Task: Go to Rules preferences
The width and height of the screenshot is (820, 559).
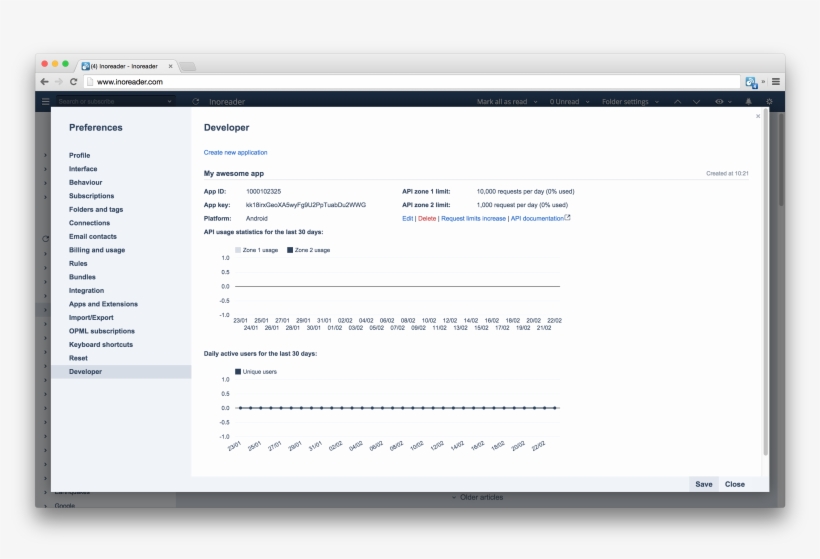Action: pos(78,264)
